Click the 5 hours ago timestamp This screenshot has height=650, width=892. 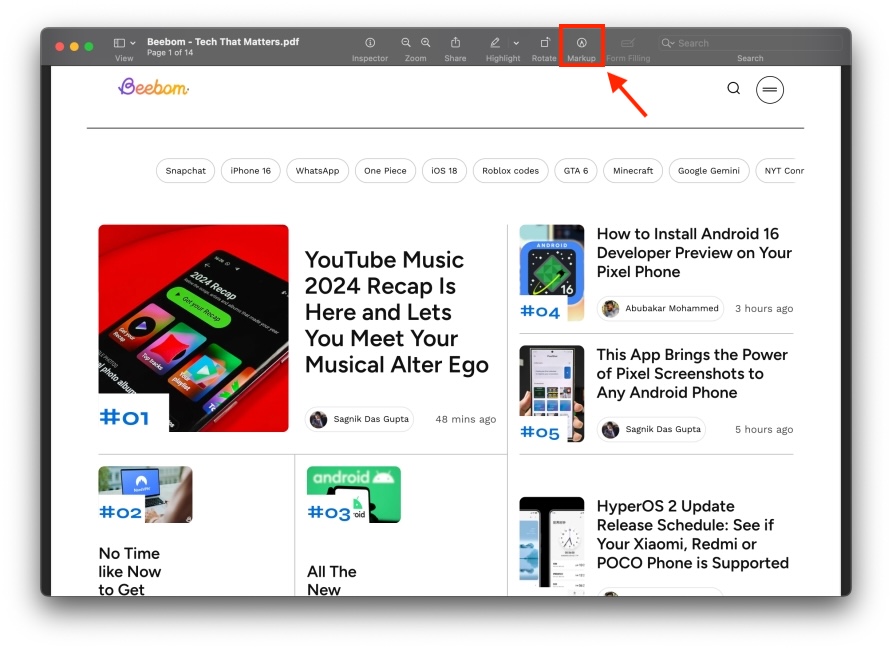point(764,429)
